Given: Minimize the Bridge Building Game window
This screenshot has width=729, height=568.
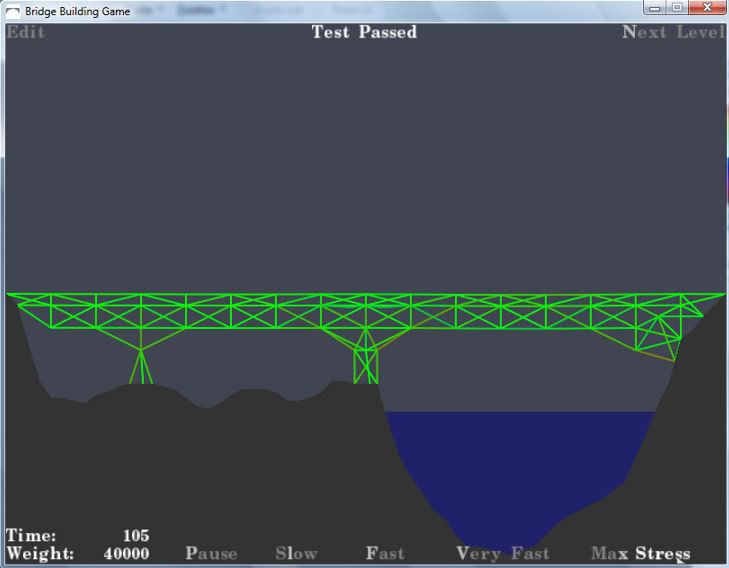Looking at the screenshot, I should click(x=655, y=7).
